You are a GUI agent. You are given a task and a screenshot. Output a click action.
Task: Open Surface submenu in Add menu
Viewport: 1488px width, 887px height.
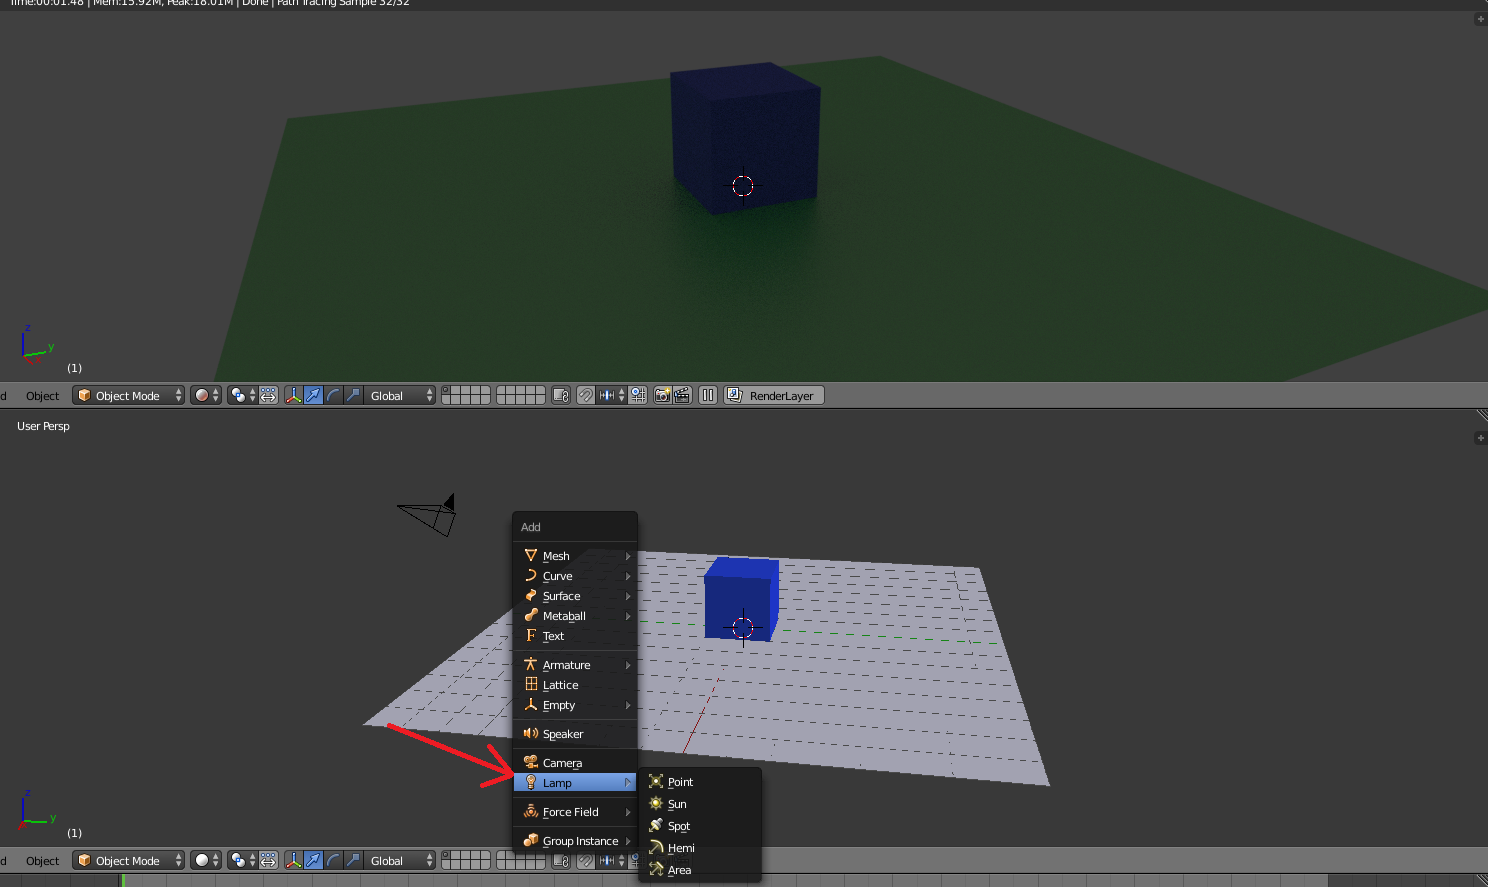pyautogui.click(x=575, y=595)
